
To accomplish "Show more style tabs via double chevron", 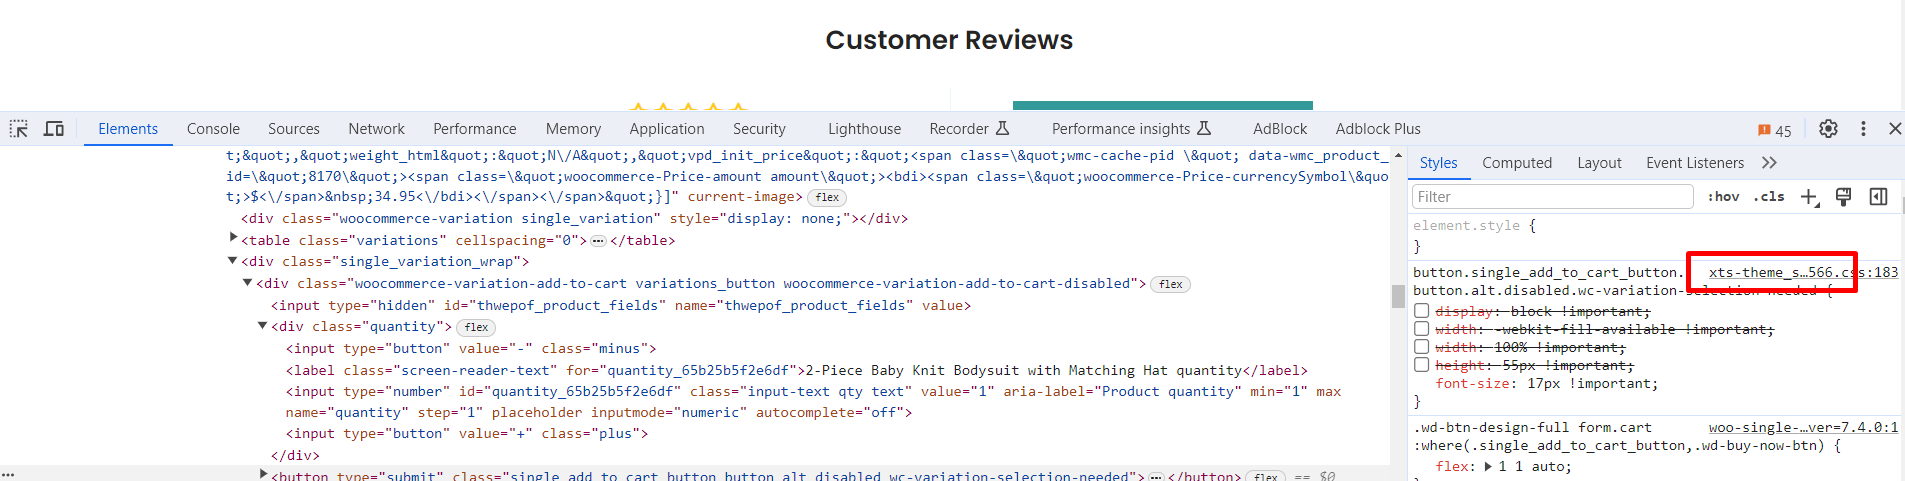I will [1769, 163].
